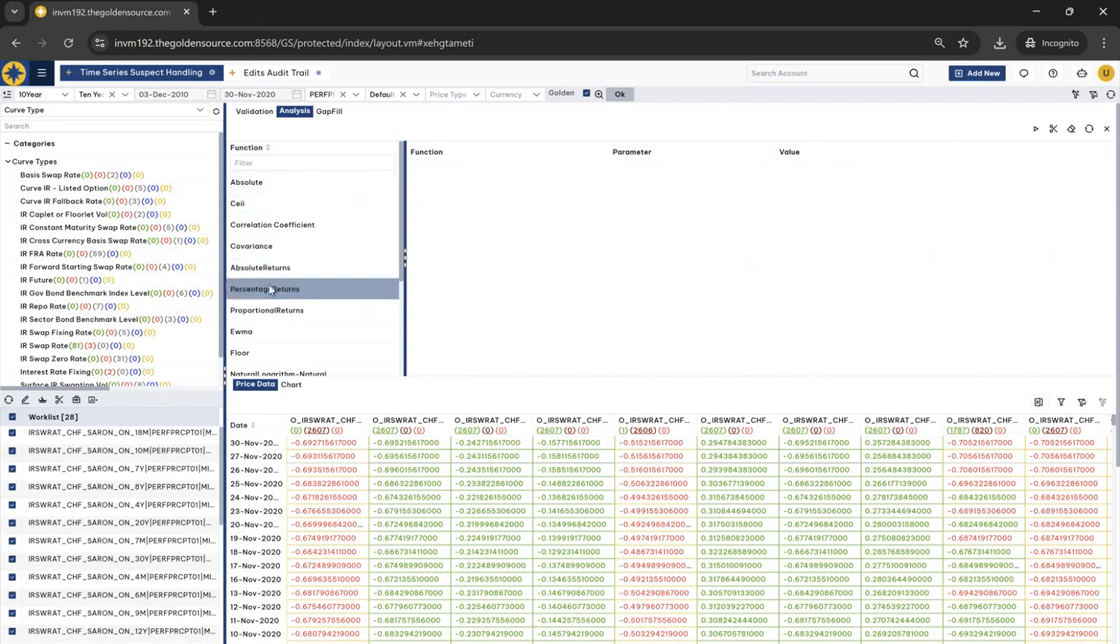Select the Price Data tab
The height and width of the screenshot is (644, 1120).
(x=255, y=385)
